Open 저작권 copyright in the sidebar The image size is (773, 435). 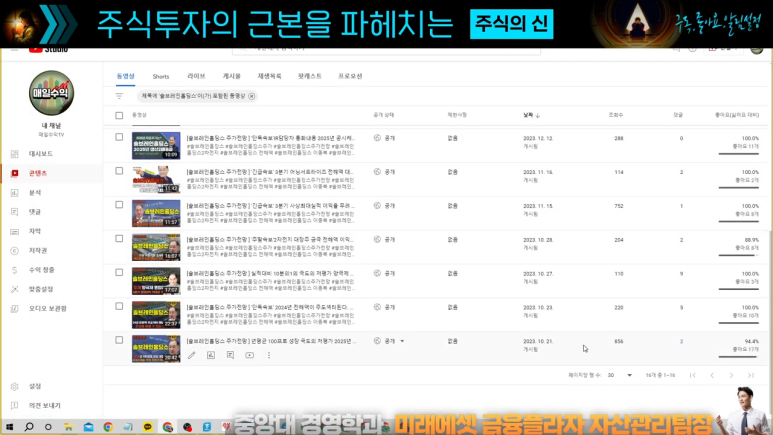[37, 251]
